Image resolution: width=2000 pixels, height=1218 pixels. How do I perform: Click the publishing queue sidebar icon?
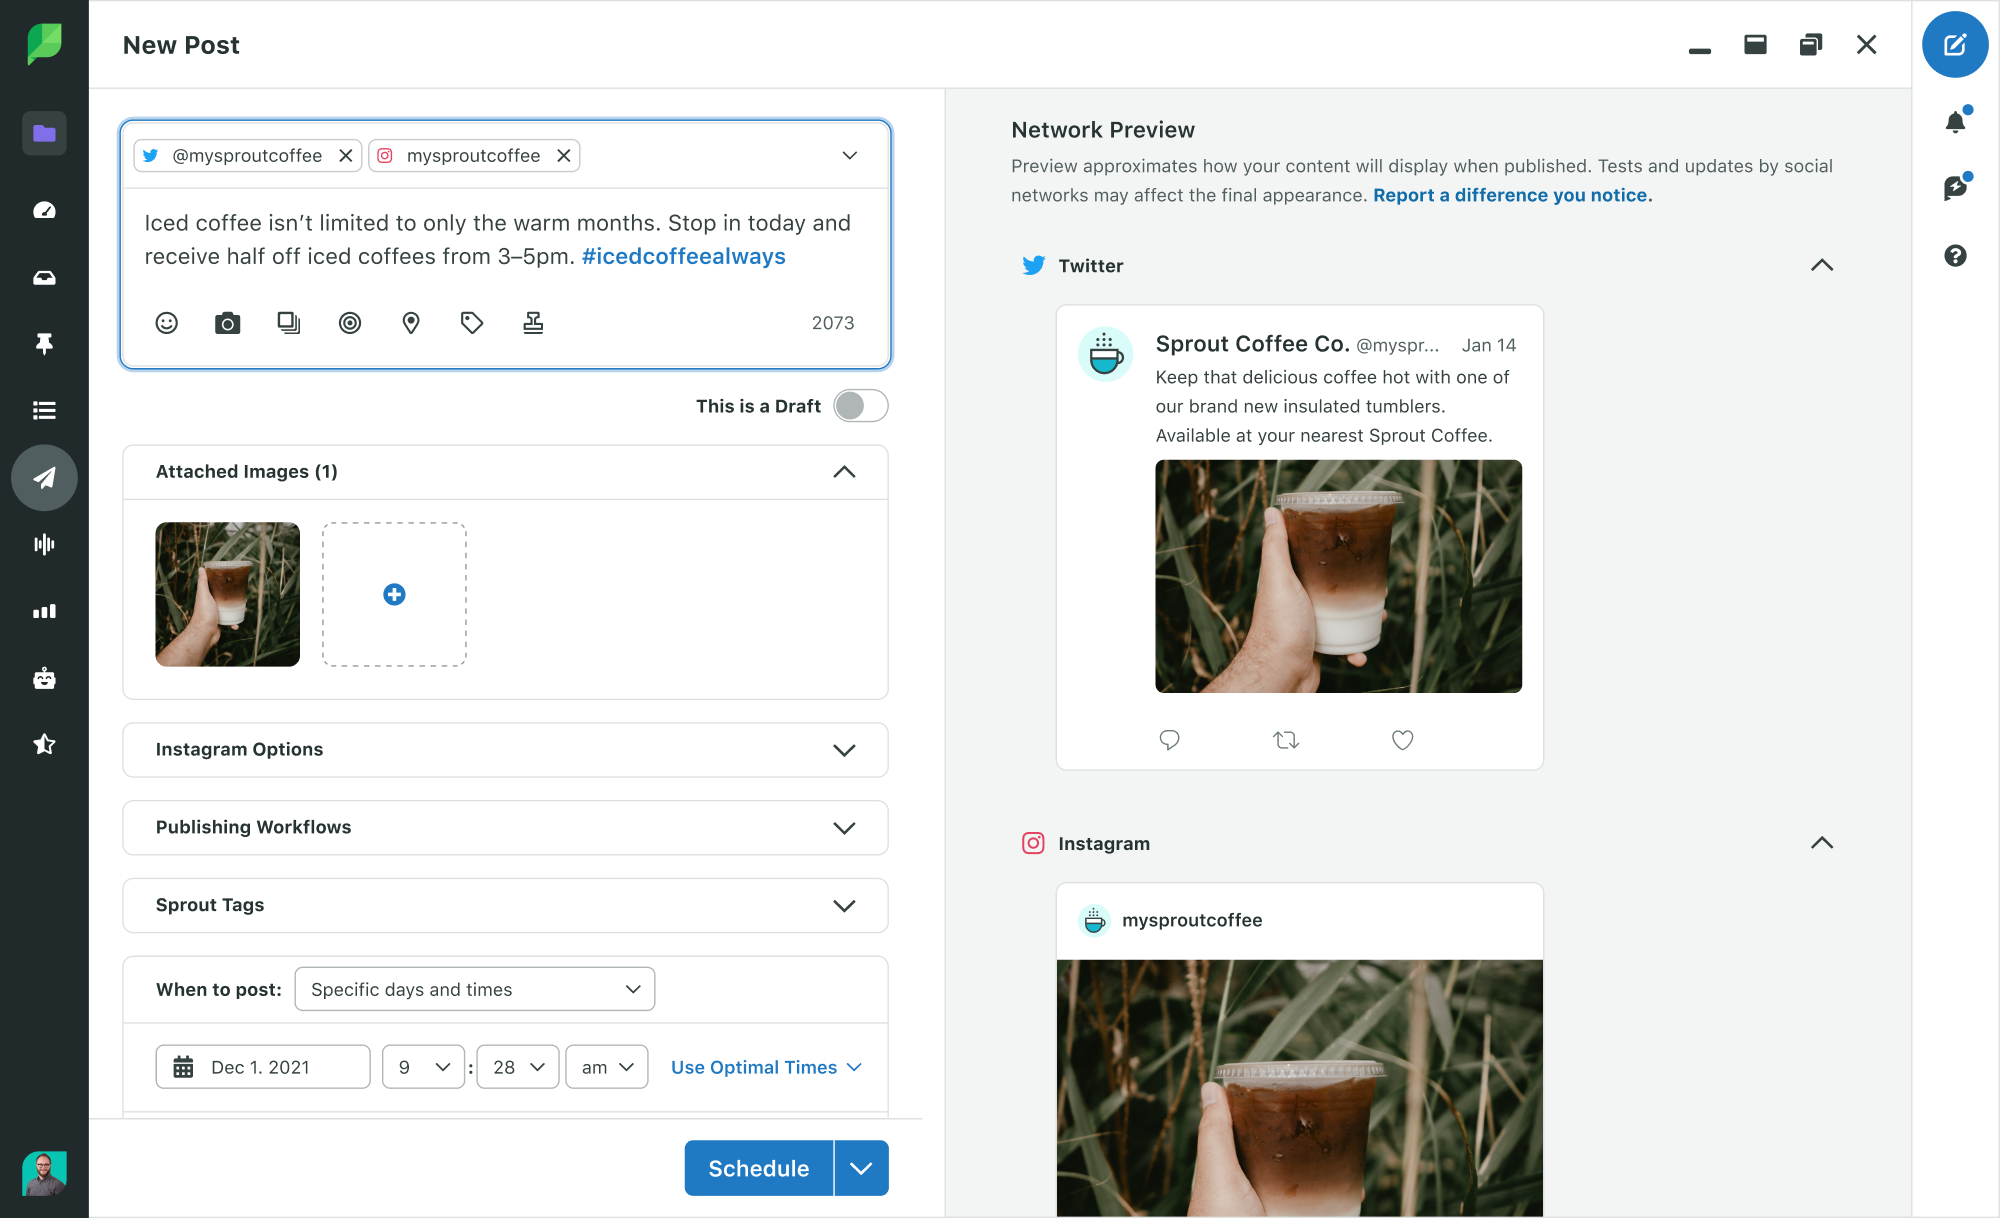[x=43, y=411]
